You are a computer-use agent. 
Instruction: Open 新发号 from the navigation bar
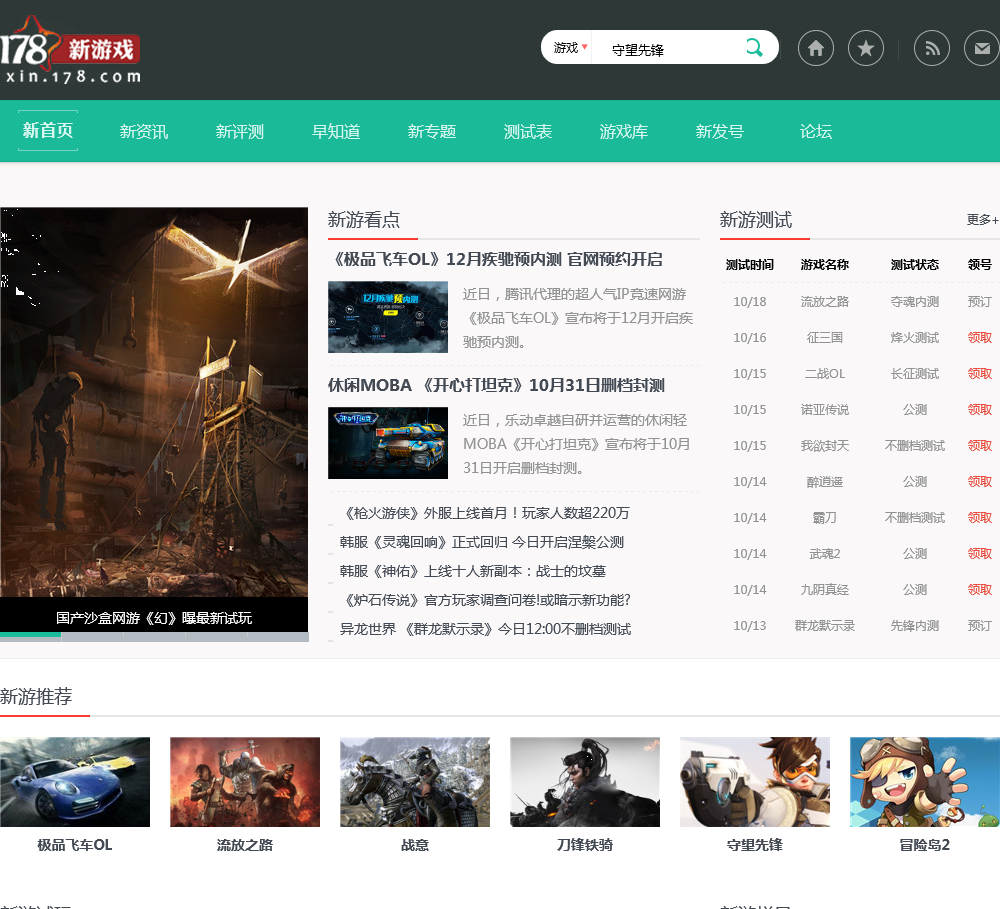pyautogui.click(x=720, y=131)
